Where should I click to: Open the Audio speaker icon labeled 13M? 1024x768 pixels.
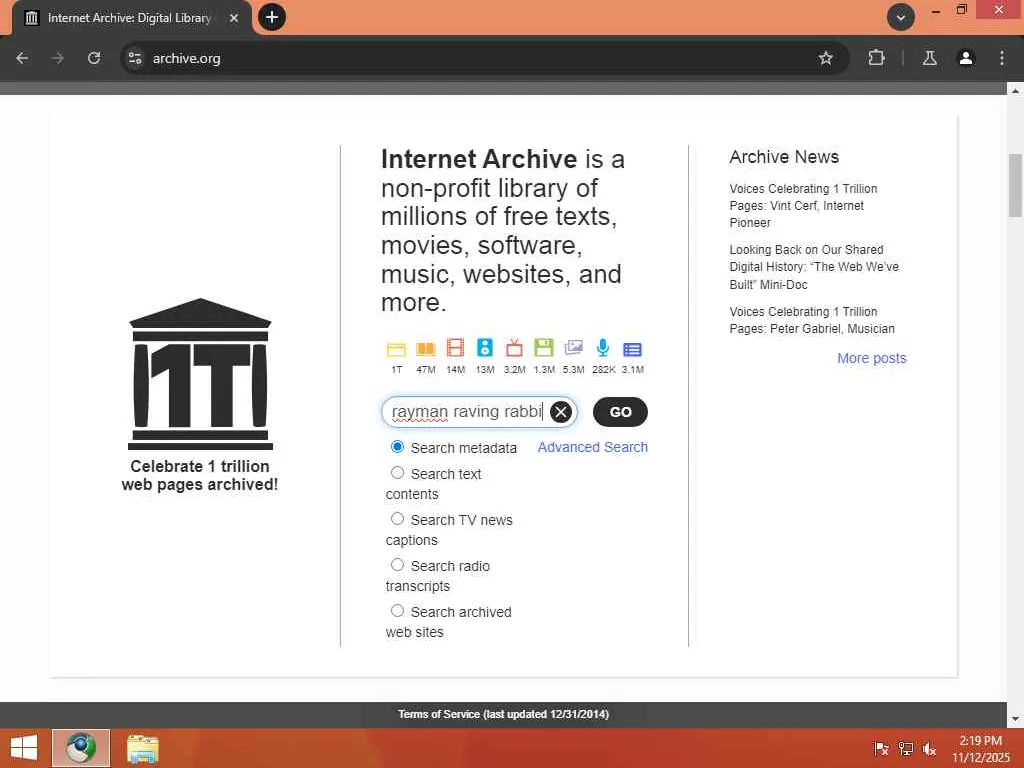pos(485,348)
